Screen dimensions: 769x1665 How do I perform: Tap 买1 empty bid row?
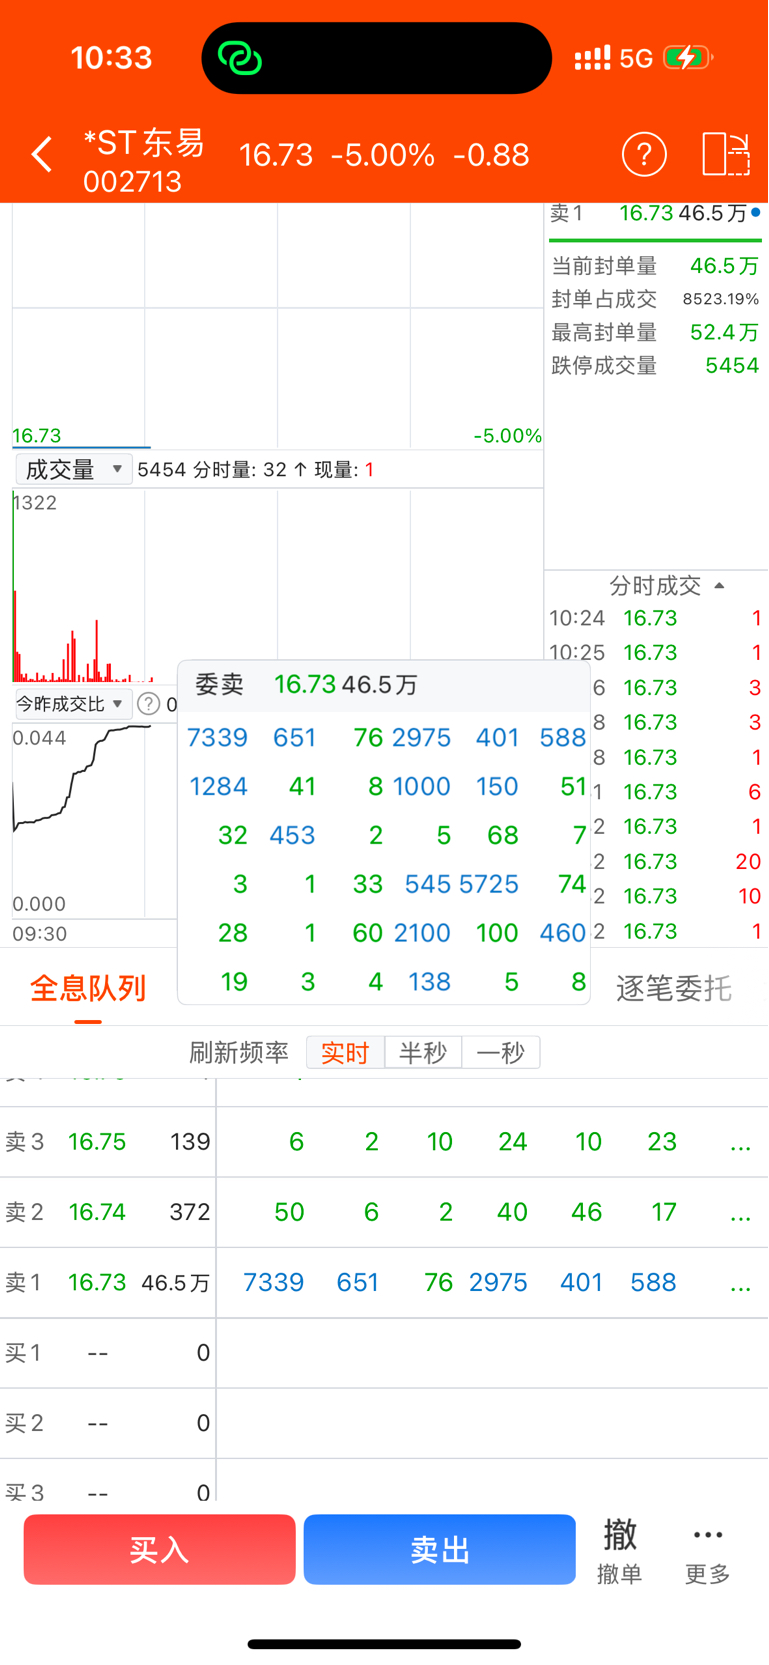pyautogui.click(x=384, y=1353)
